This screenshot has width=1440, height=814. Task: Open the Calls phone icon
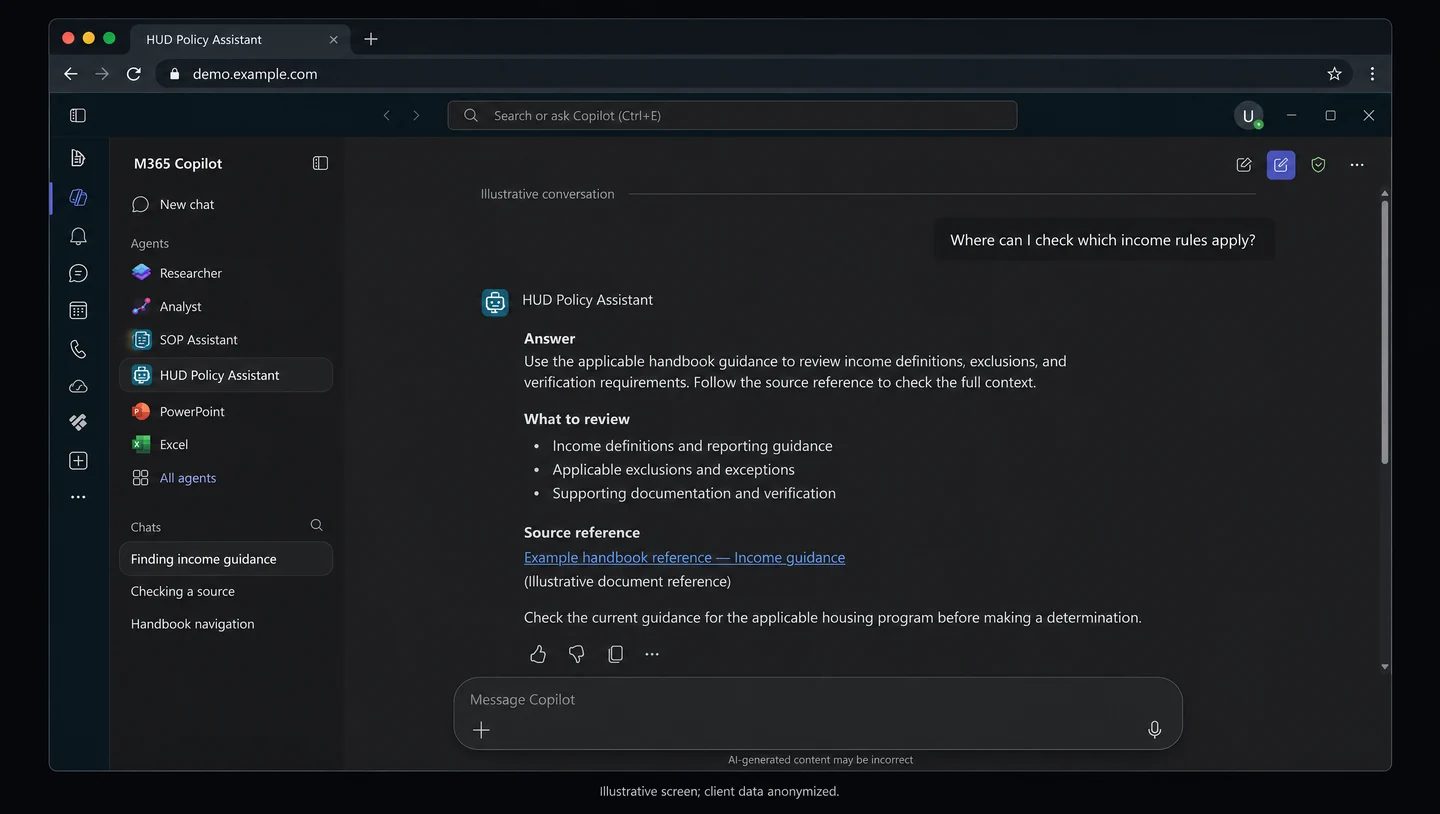point(78,349)
